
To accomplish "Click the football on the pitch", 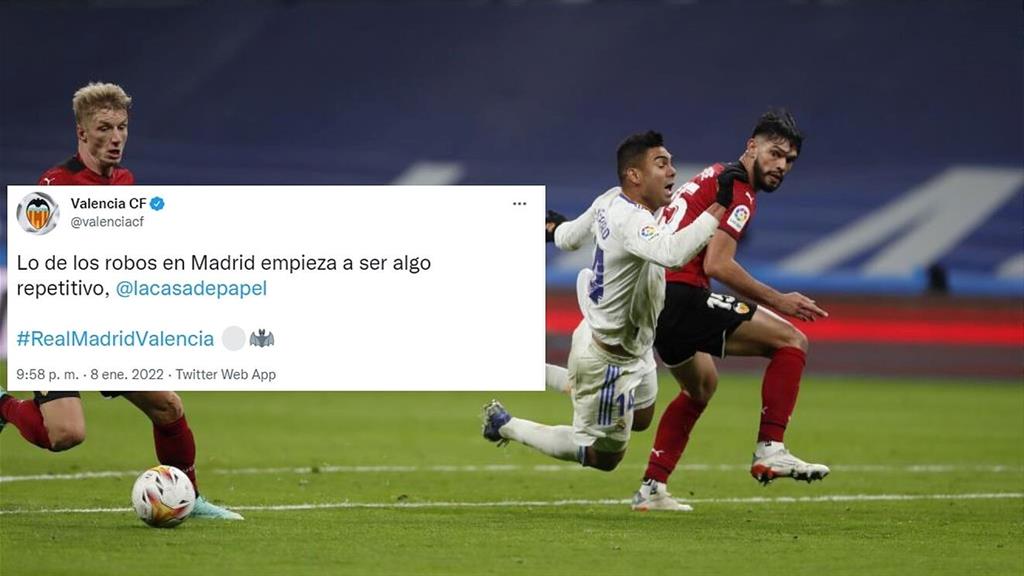I will (x=163, y=496).
